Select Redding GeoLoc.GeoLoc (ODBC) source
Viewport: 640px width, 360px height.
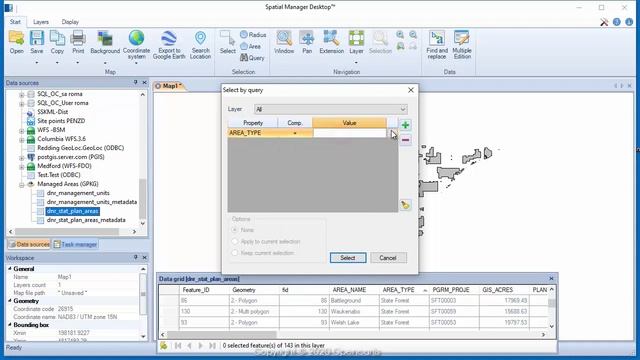point(80,148)
